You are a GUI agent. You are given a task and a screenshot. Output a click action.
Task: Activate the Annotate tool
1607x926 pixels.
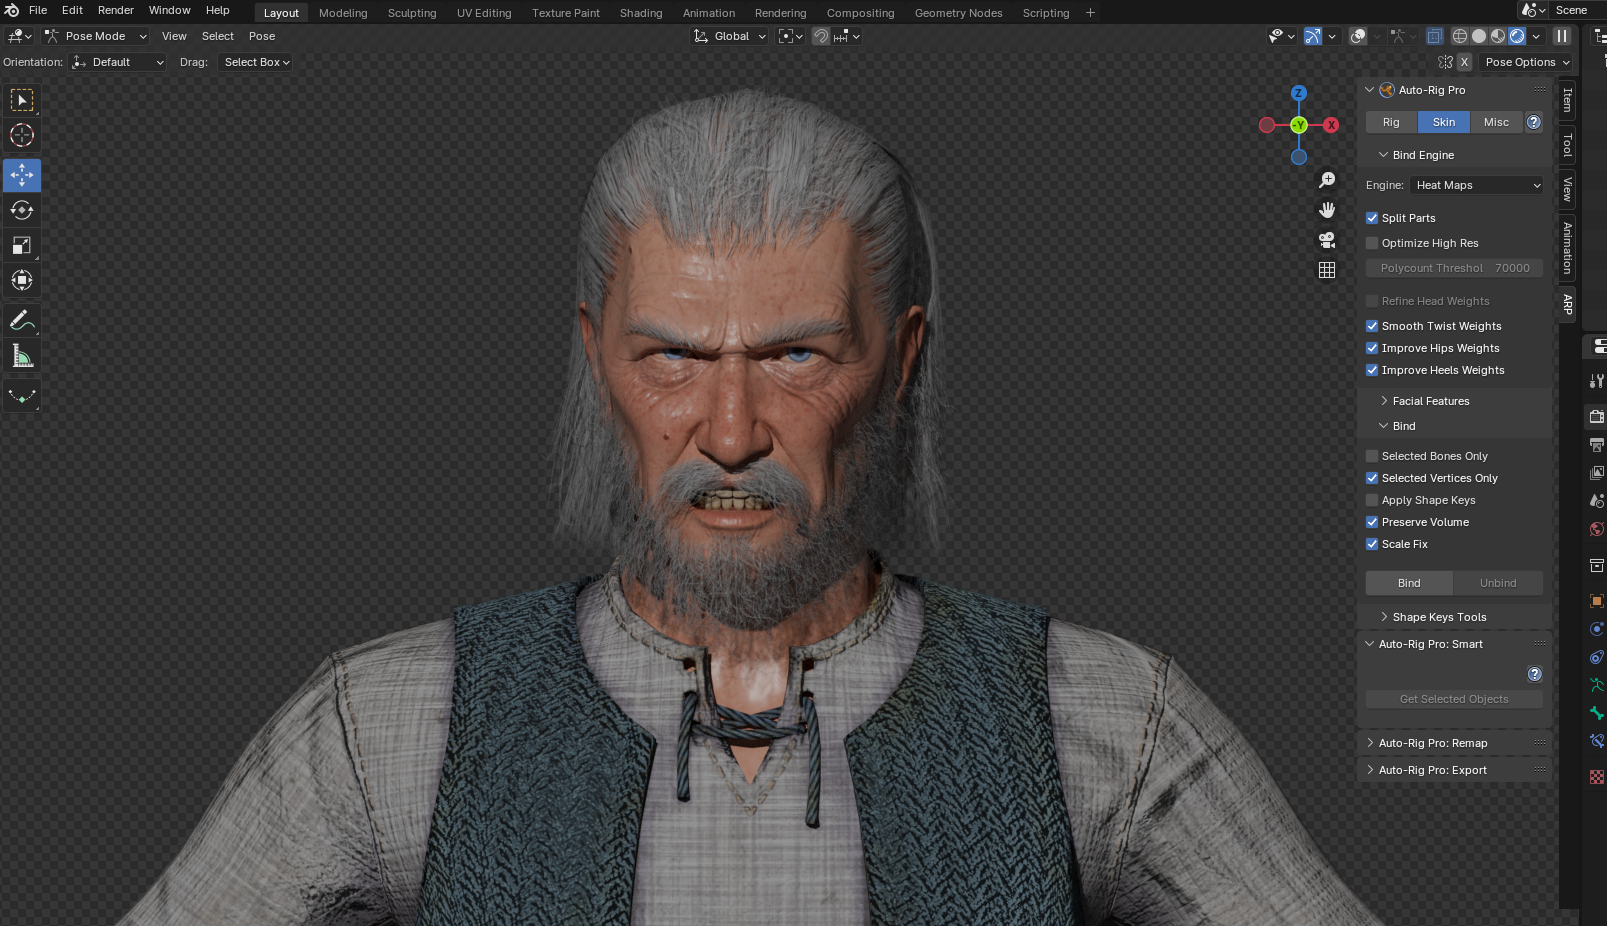(22, 321)
